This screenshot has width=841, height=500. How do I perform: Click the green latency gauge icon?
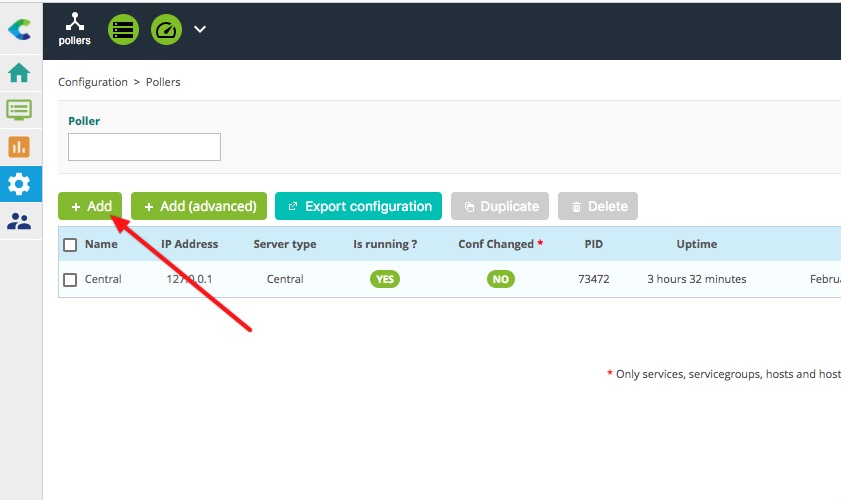tap(166, 29)
